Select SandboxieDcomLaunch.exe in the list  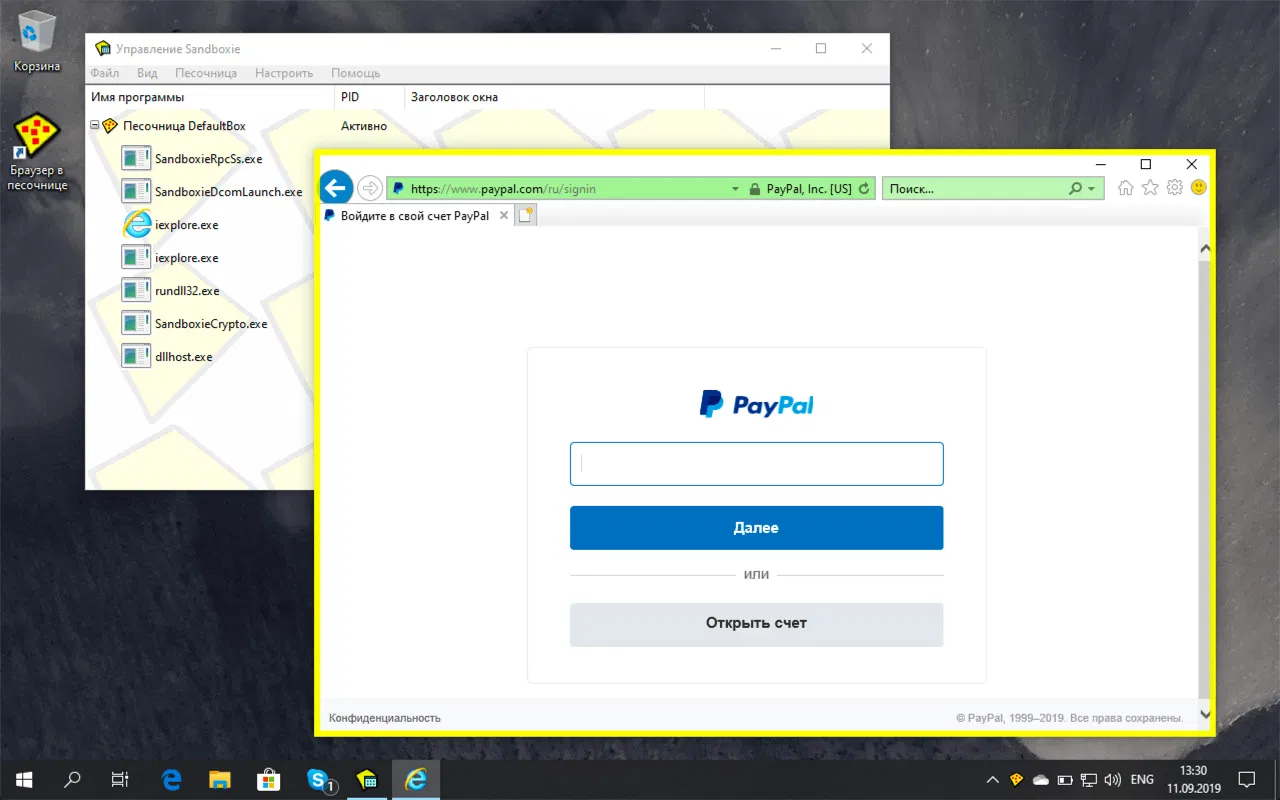228,191
